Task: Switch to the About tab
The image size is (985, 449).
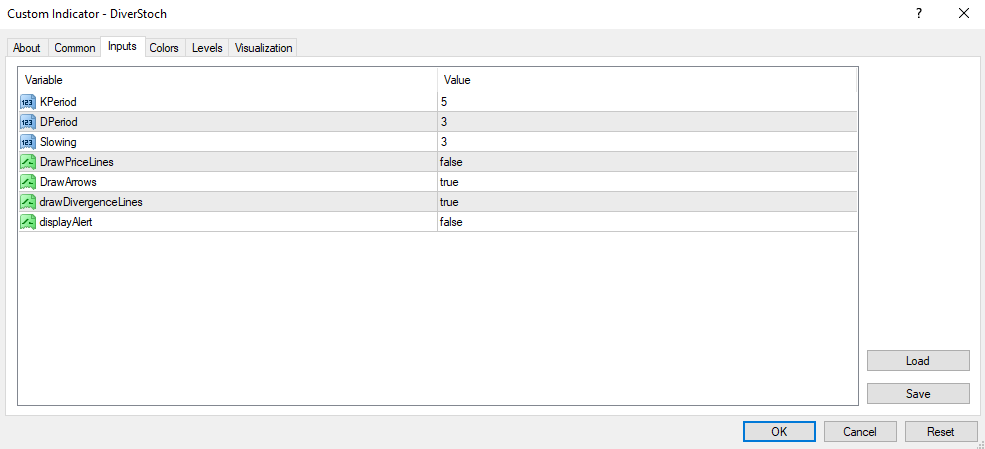Action: pos(27,48)
